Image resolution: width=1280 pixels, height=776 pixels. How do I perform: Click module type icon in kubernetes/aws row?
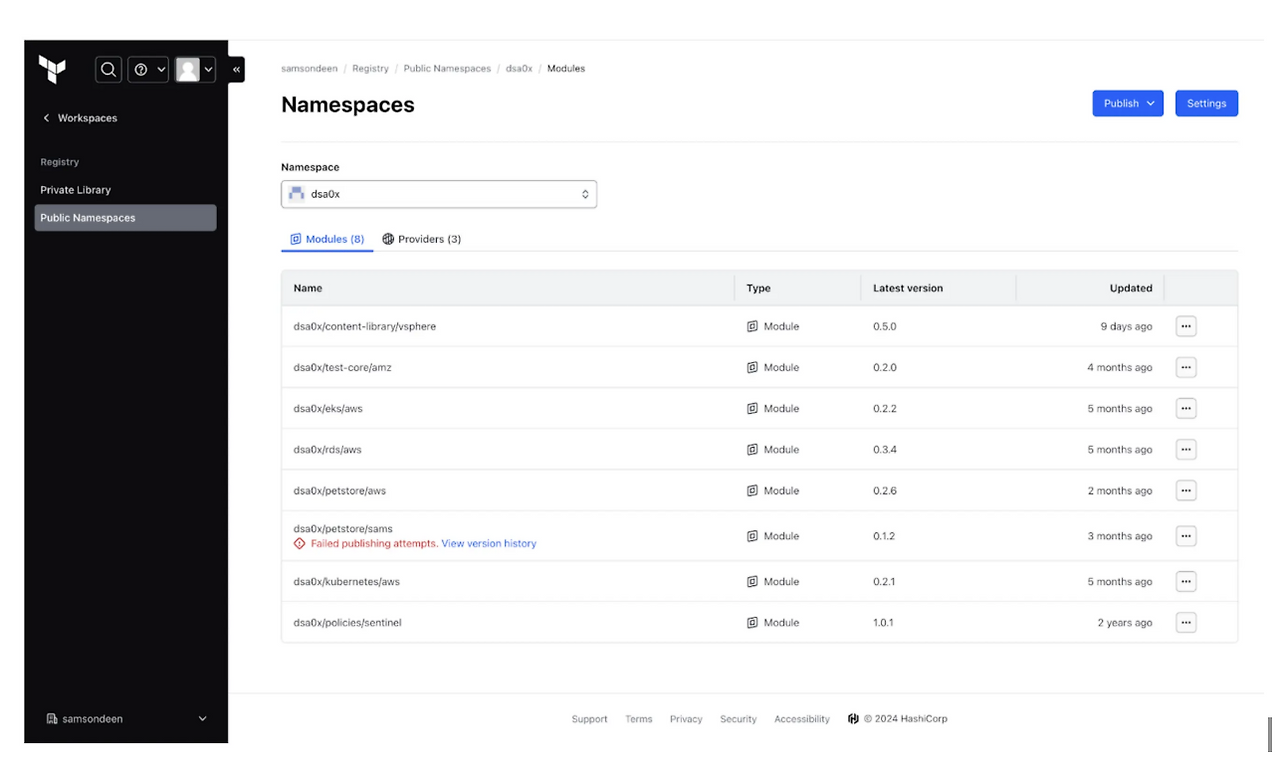[x=752, y=582]
